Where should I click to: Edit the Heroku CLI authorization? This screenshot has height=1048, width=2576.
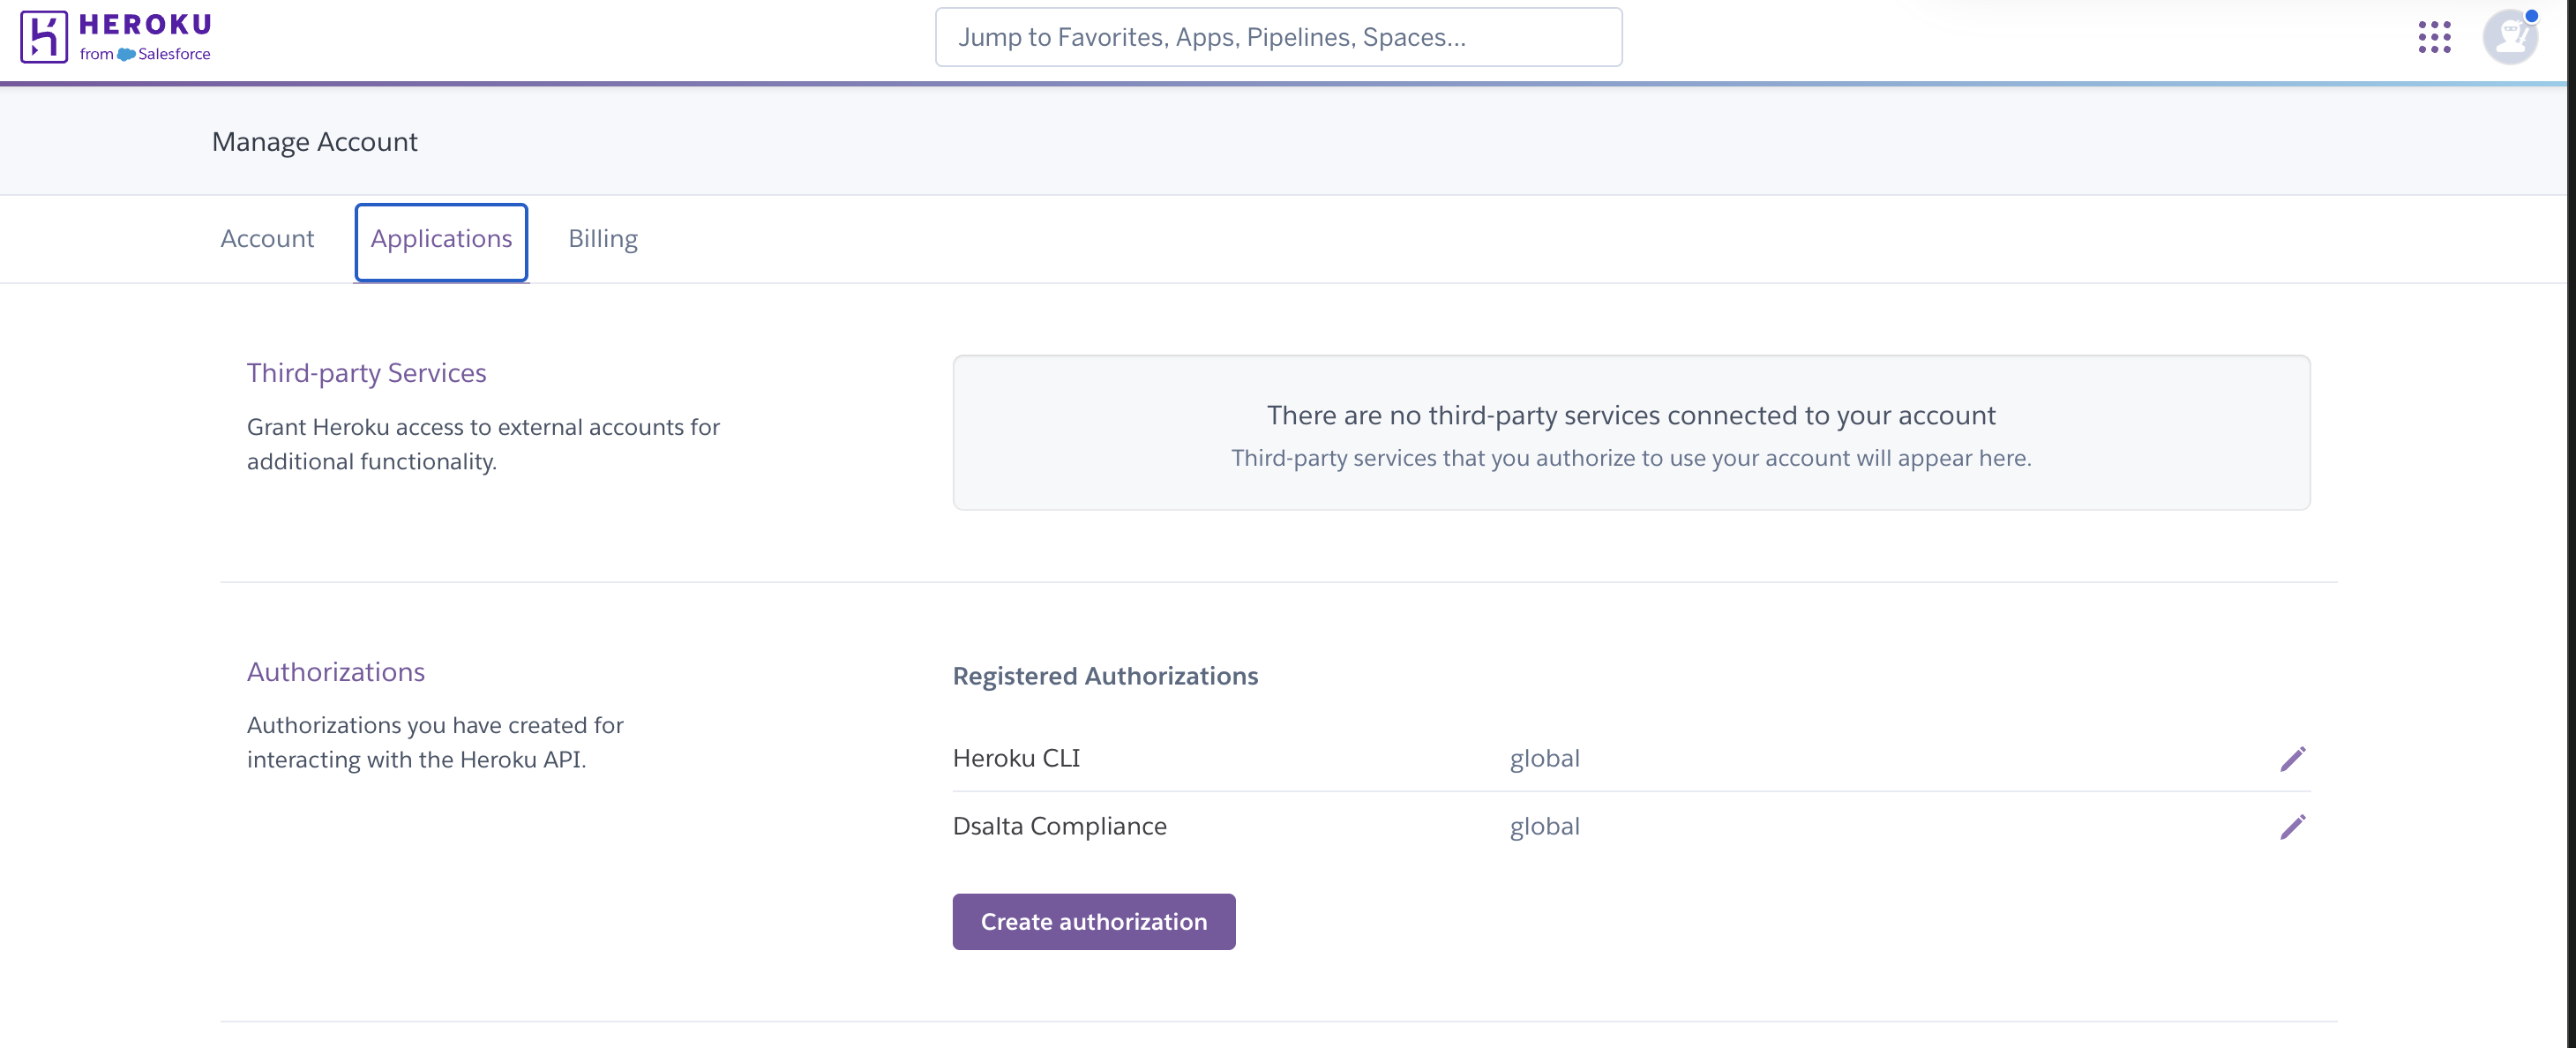pos(2292,759)
